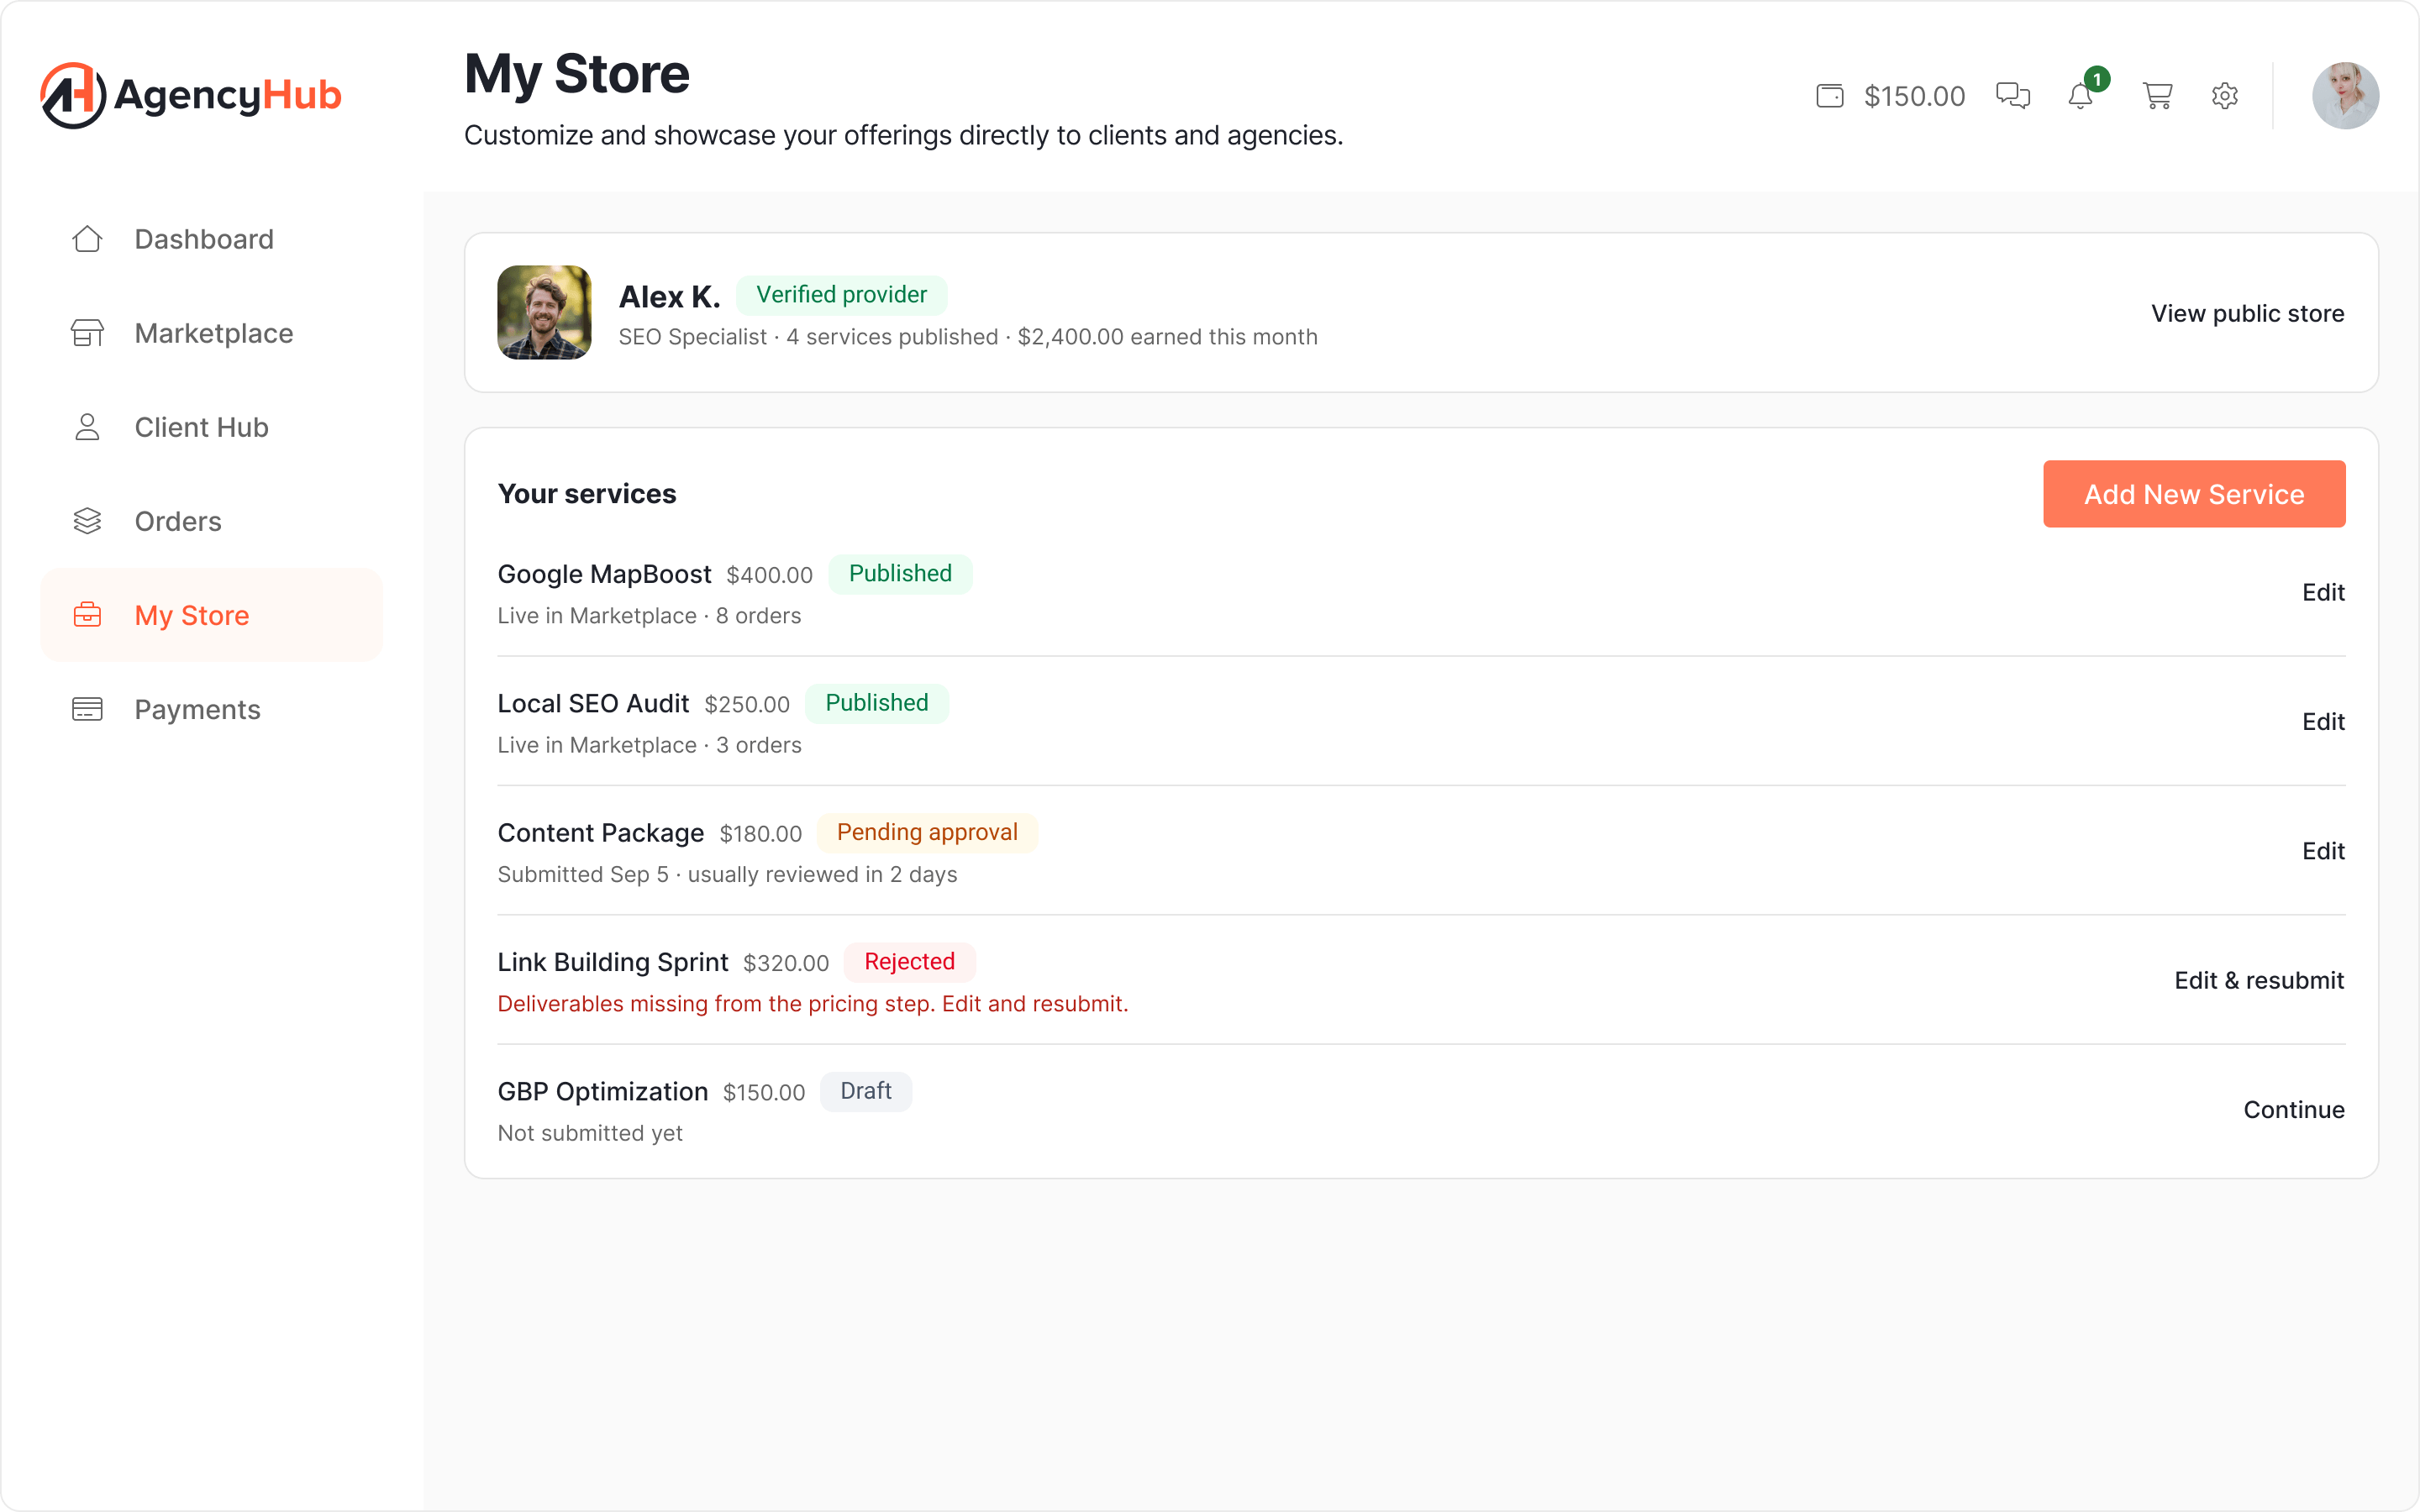Click the My Store briefcase icon
Screen dimensions: 2420x1512
87,615
